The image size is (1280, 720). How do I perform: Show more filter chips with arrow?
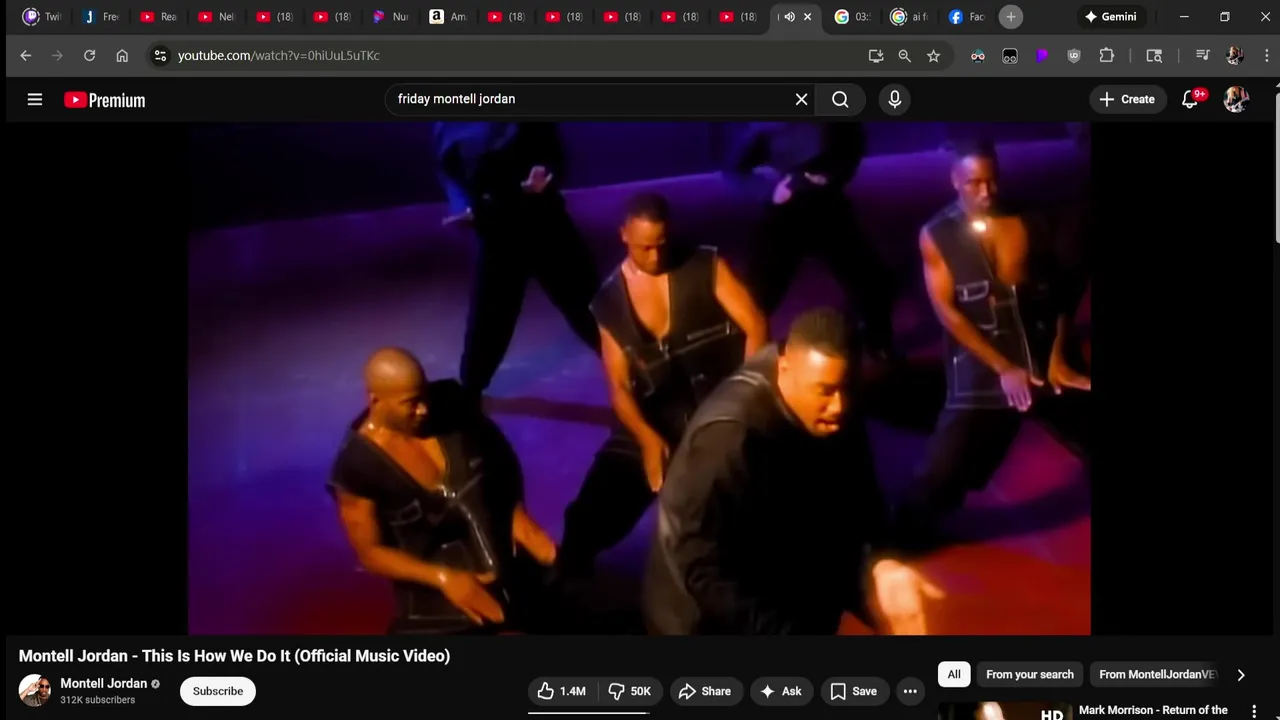pyautogui.click(x=1241, y=675)
